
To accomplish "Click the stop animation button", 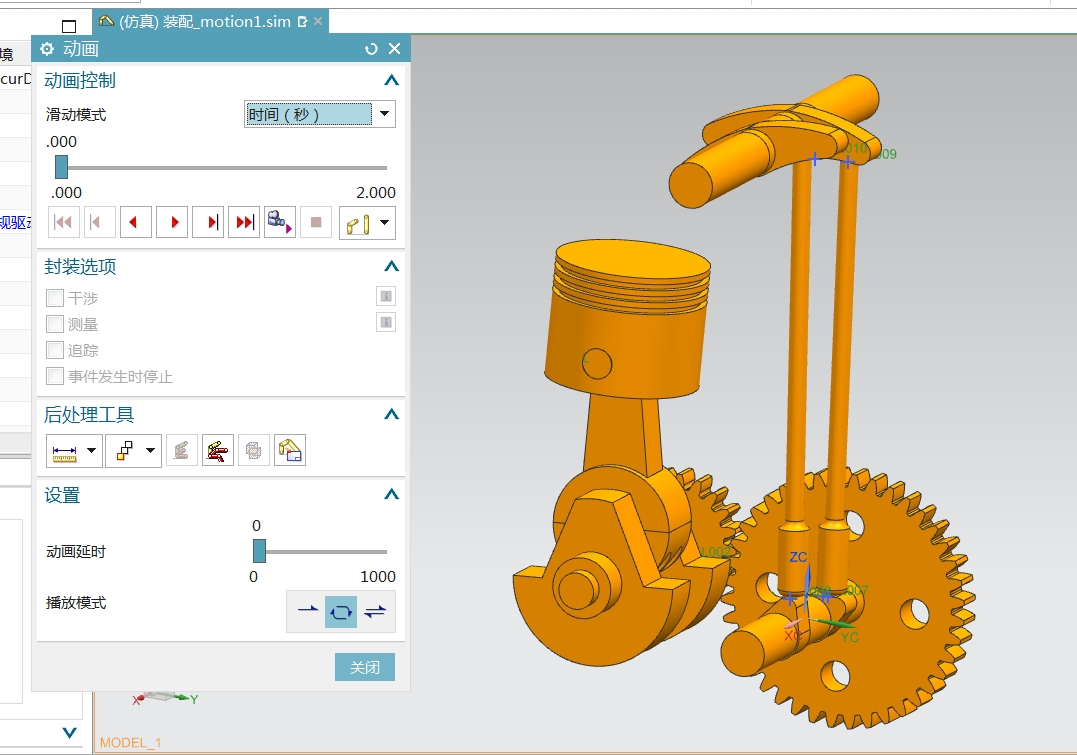I will [x=316, y=222].
